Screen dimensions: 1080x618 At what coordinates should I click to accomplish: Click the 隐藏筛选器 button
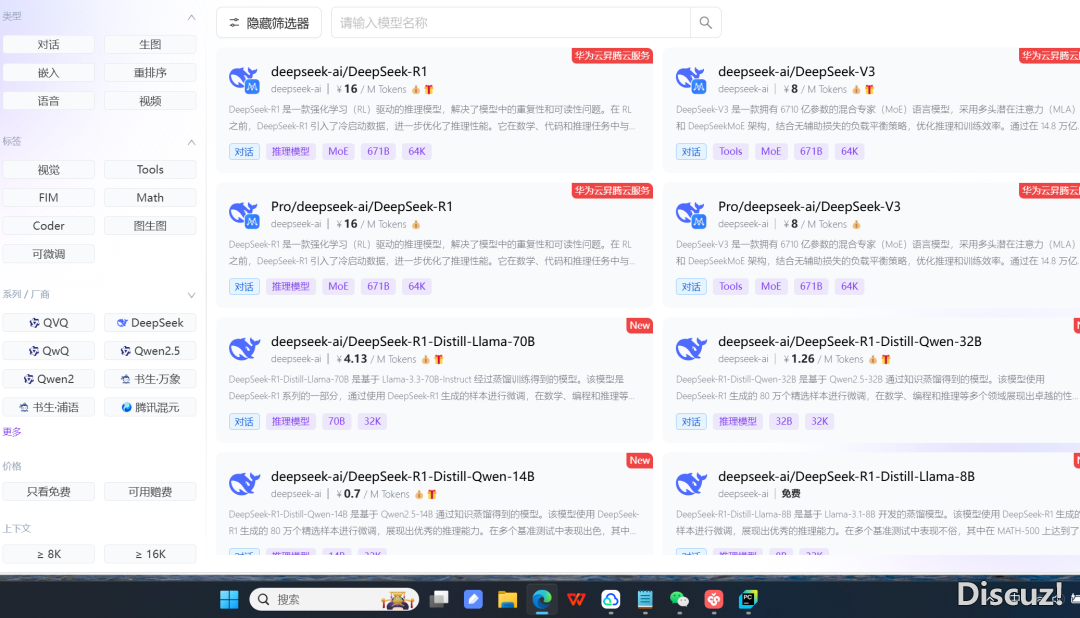[x=269, y=23]
